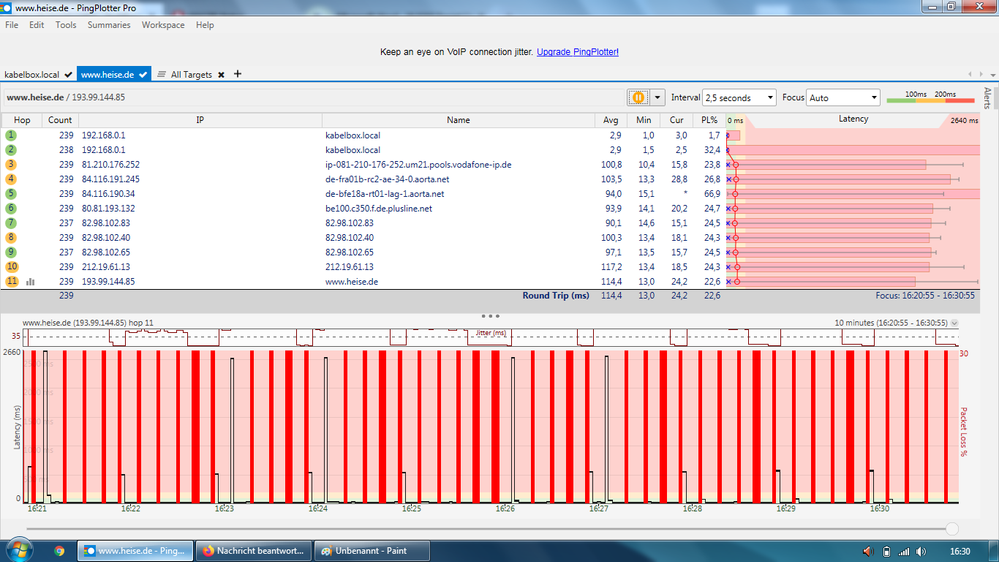Click the Focus: 16:20:55 - 16:30:55 label
Image resolution: width=999 pixels, height=562 pixels.
click(x=925, y=296)
